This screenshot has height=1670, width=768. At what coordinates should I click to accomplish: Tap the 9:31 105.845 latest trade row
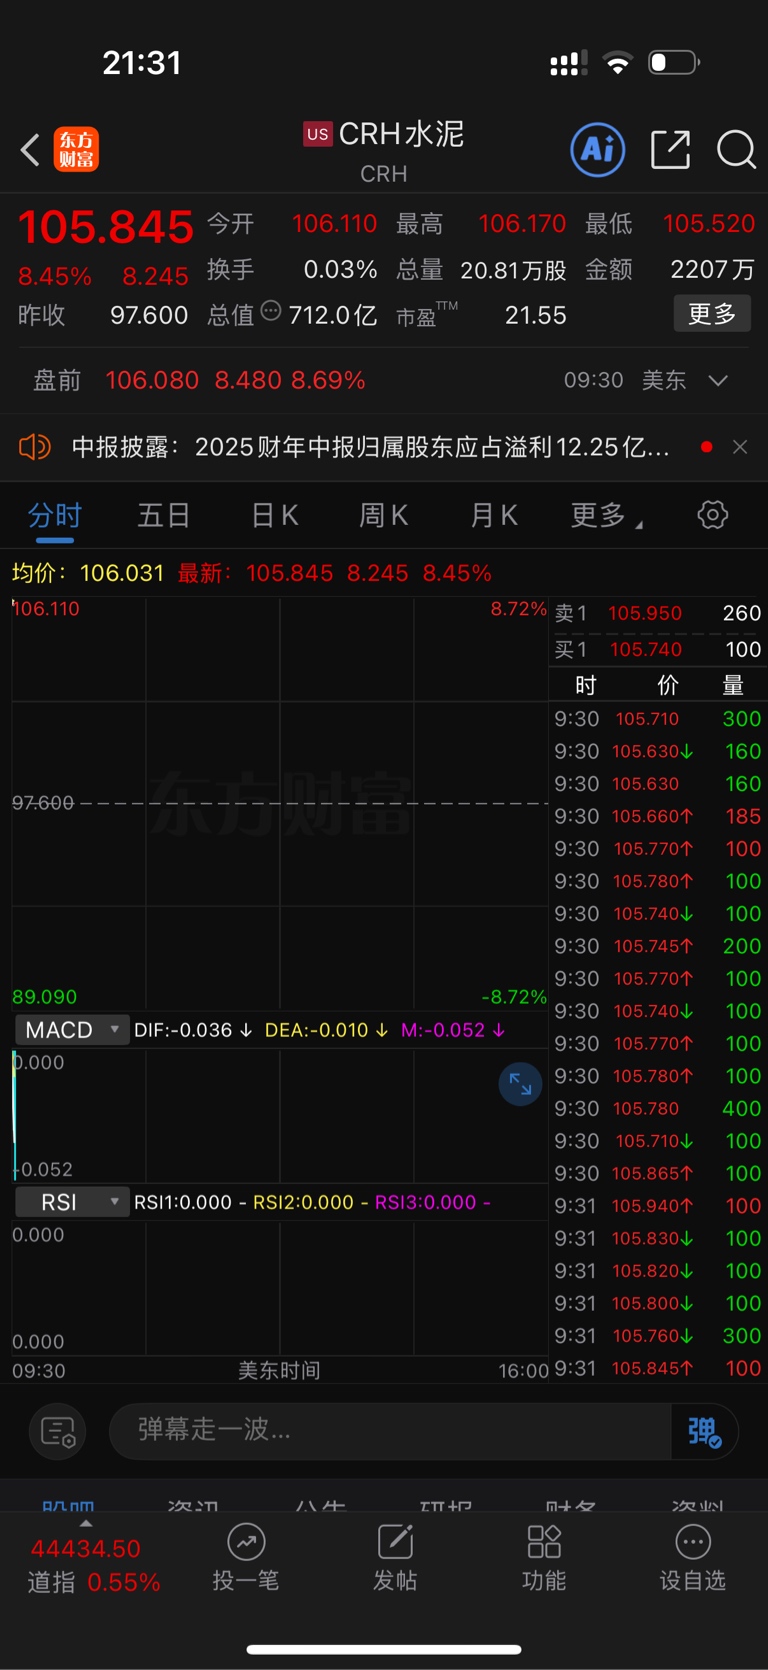658,1368
